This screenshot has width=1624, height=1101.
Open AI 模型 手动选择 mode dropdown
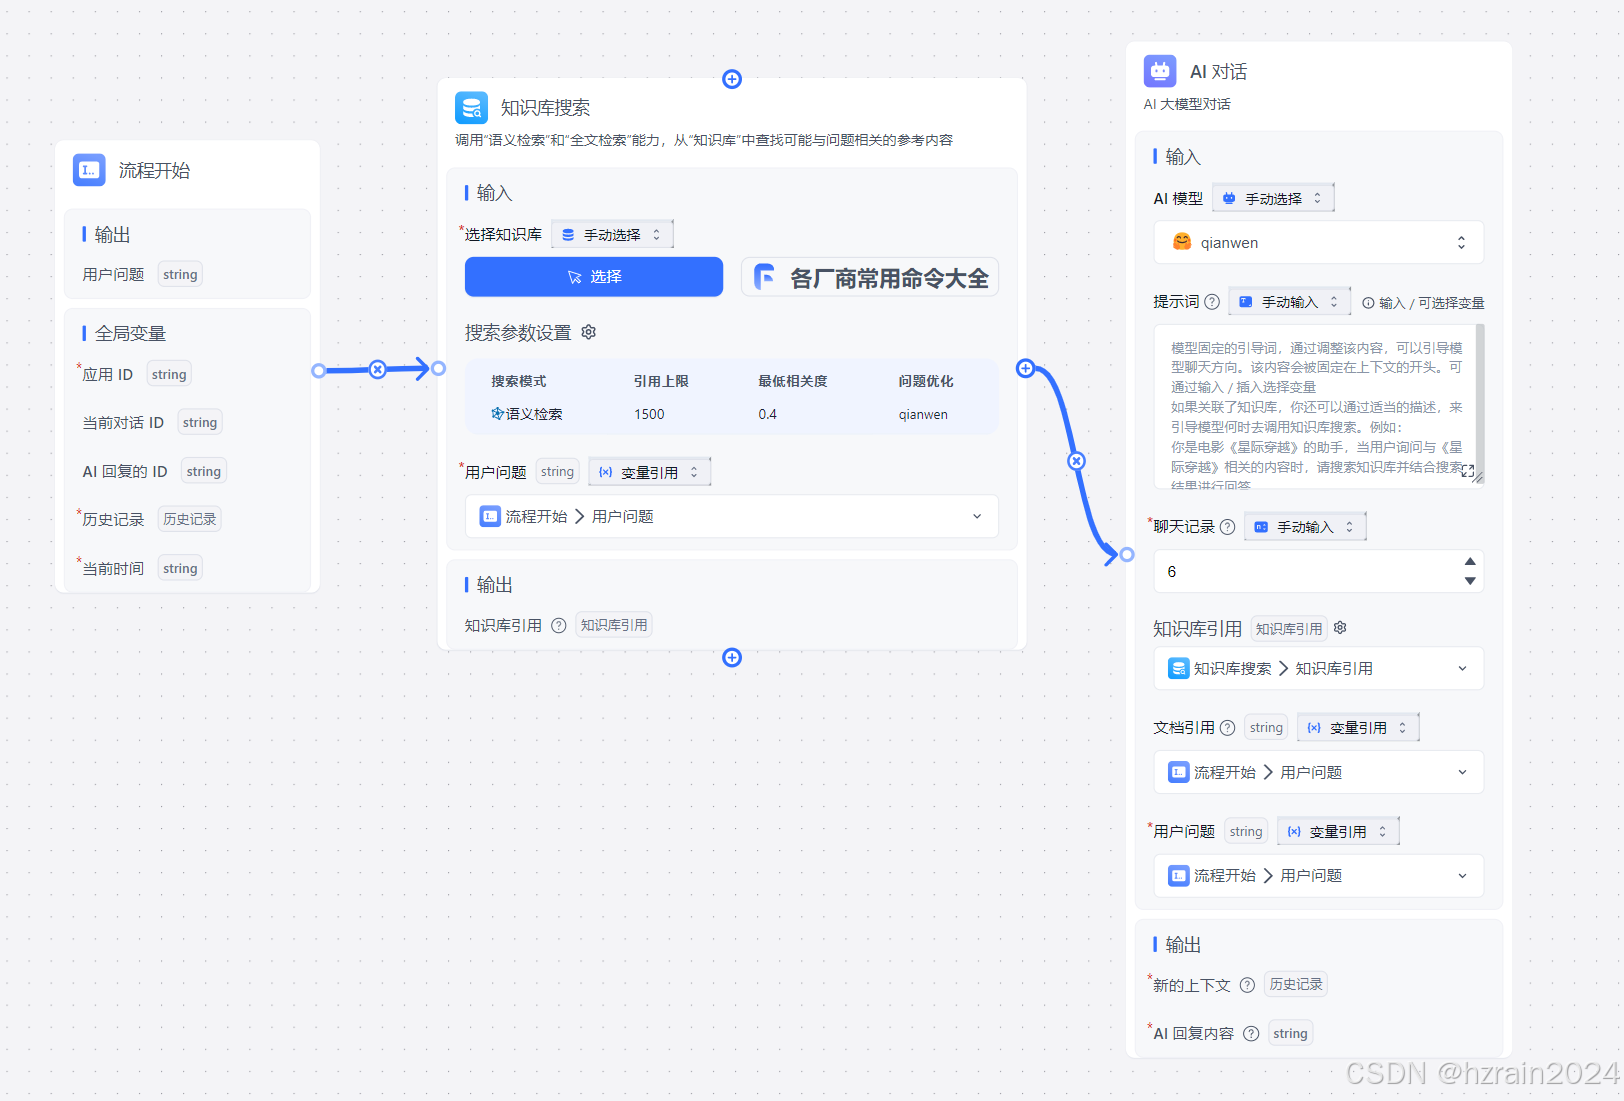(1273, 198)
